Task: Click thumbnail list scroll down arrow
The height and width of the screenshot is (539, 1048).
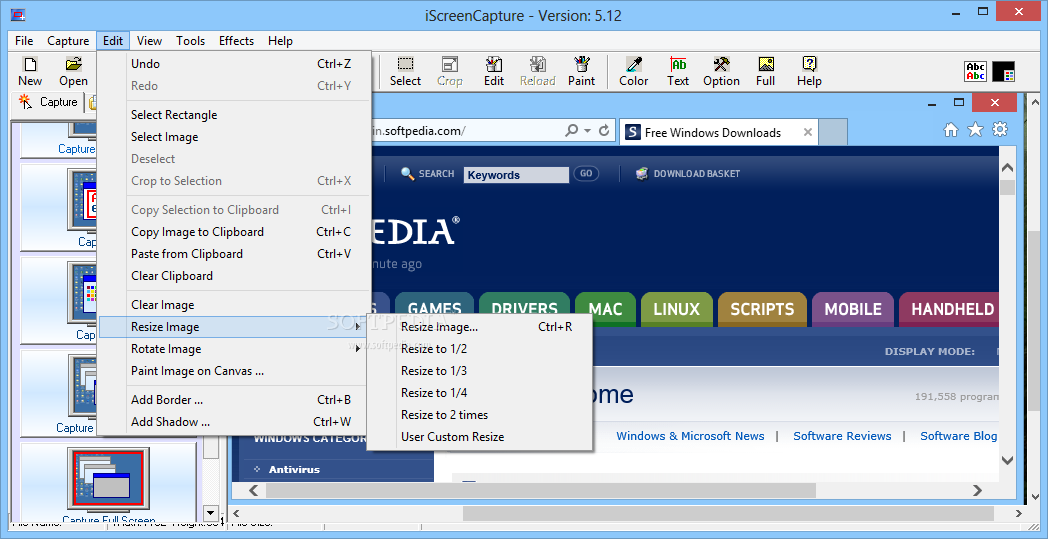Action: tap(211, 514)
